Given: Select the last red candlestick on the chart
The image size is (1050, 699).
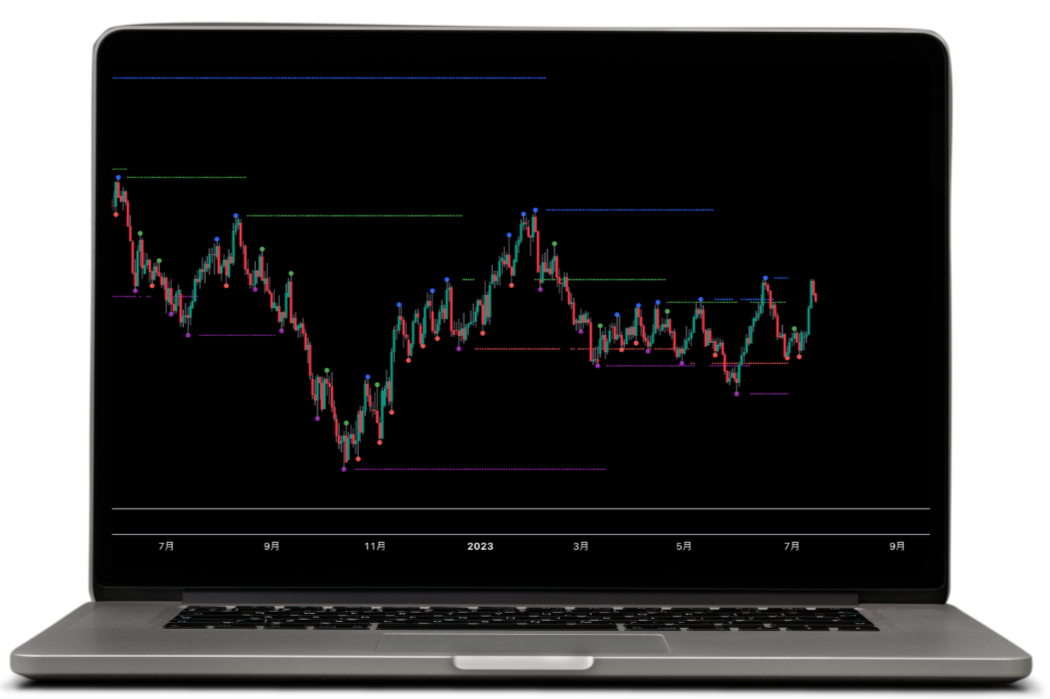Looking at the screenshot, I should pyautogui.click(x=815, y=294).
